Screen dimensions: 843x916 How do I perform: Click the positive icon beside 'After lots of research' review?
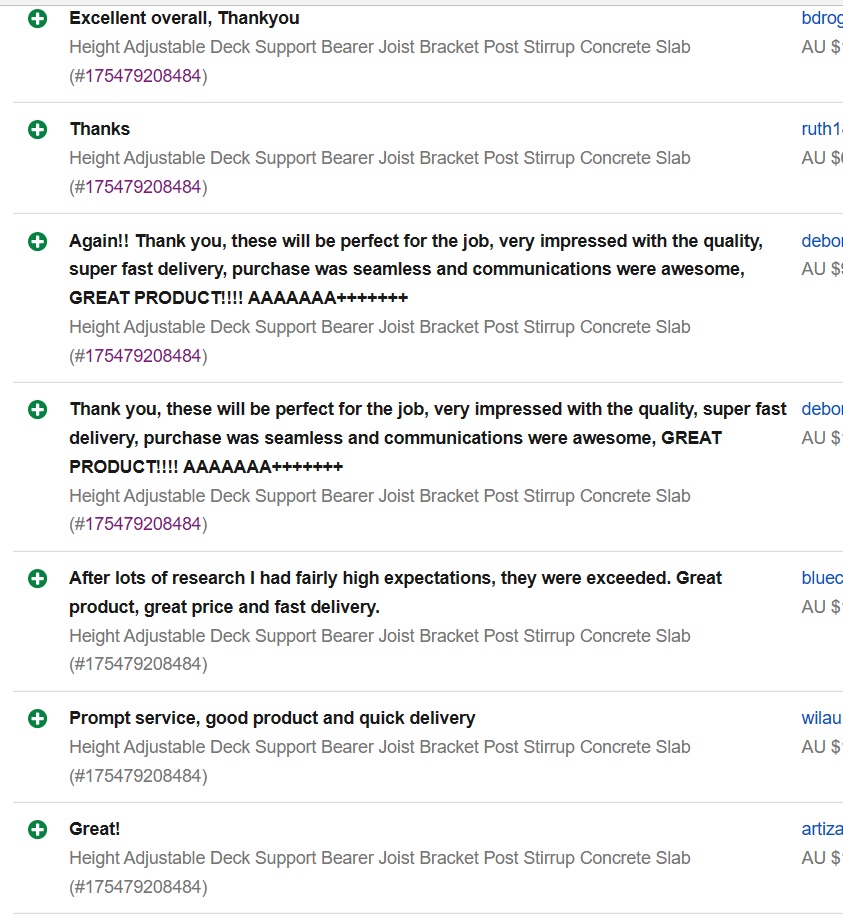(x=37, y=578)
